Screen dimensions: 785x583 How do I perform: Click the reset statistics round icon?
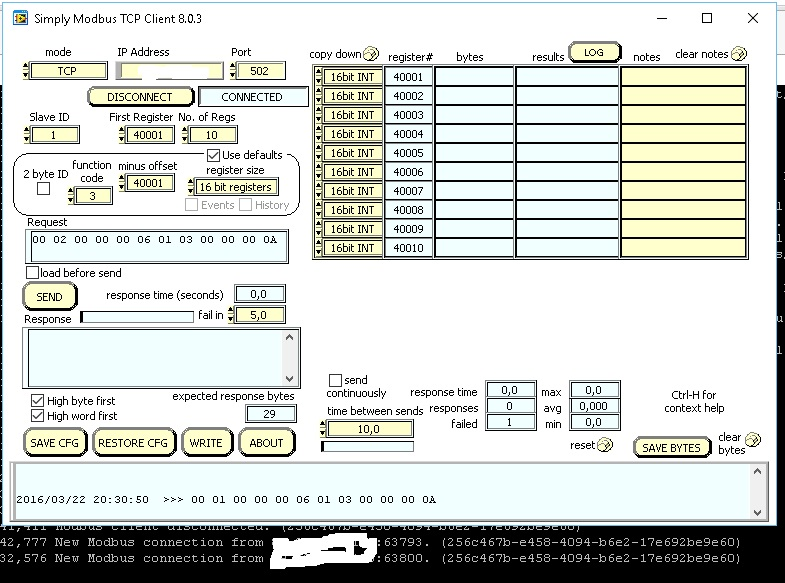(x=605, y=445)
